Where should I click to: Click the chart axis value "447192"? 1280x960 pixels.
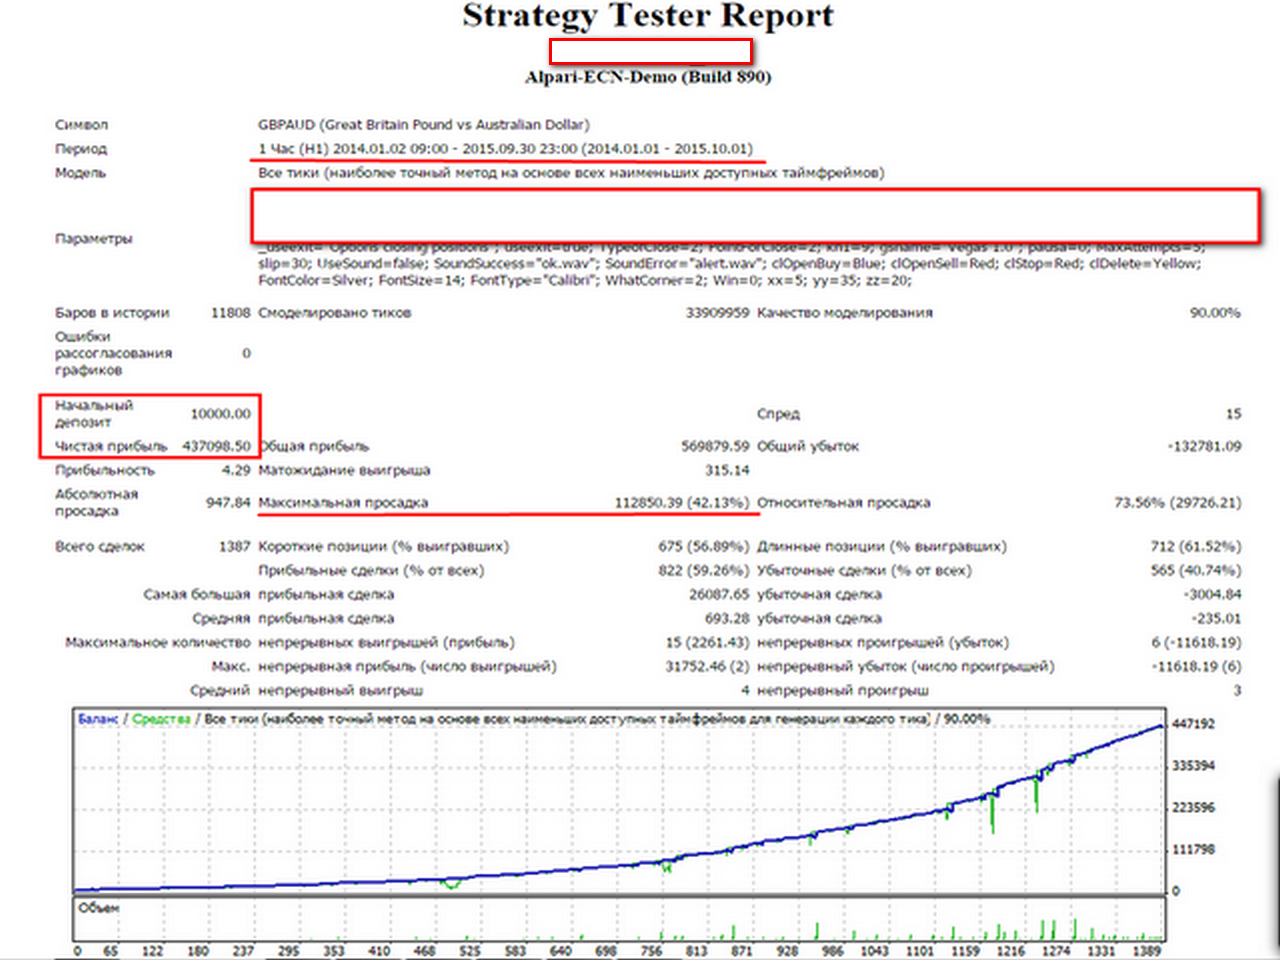(x=1193, y=724)
